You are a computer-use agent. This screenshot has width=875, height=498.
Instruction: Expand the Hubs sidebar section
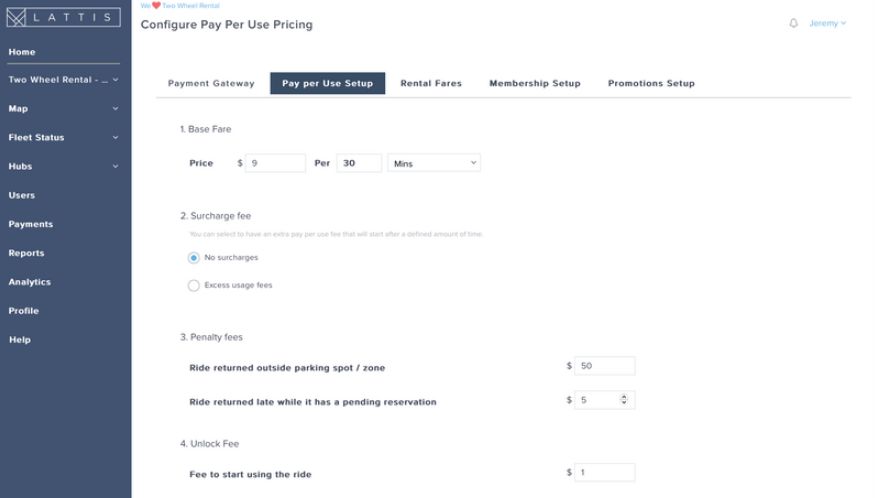[x=64, y=166]
